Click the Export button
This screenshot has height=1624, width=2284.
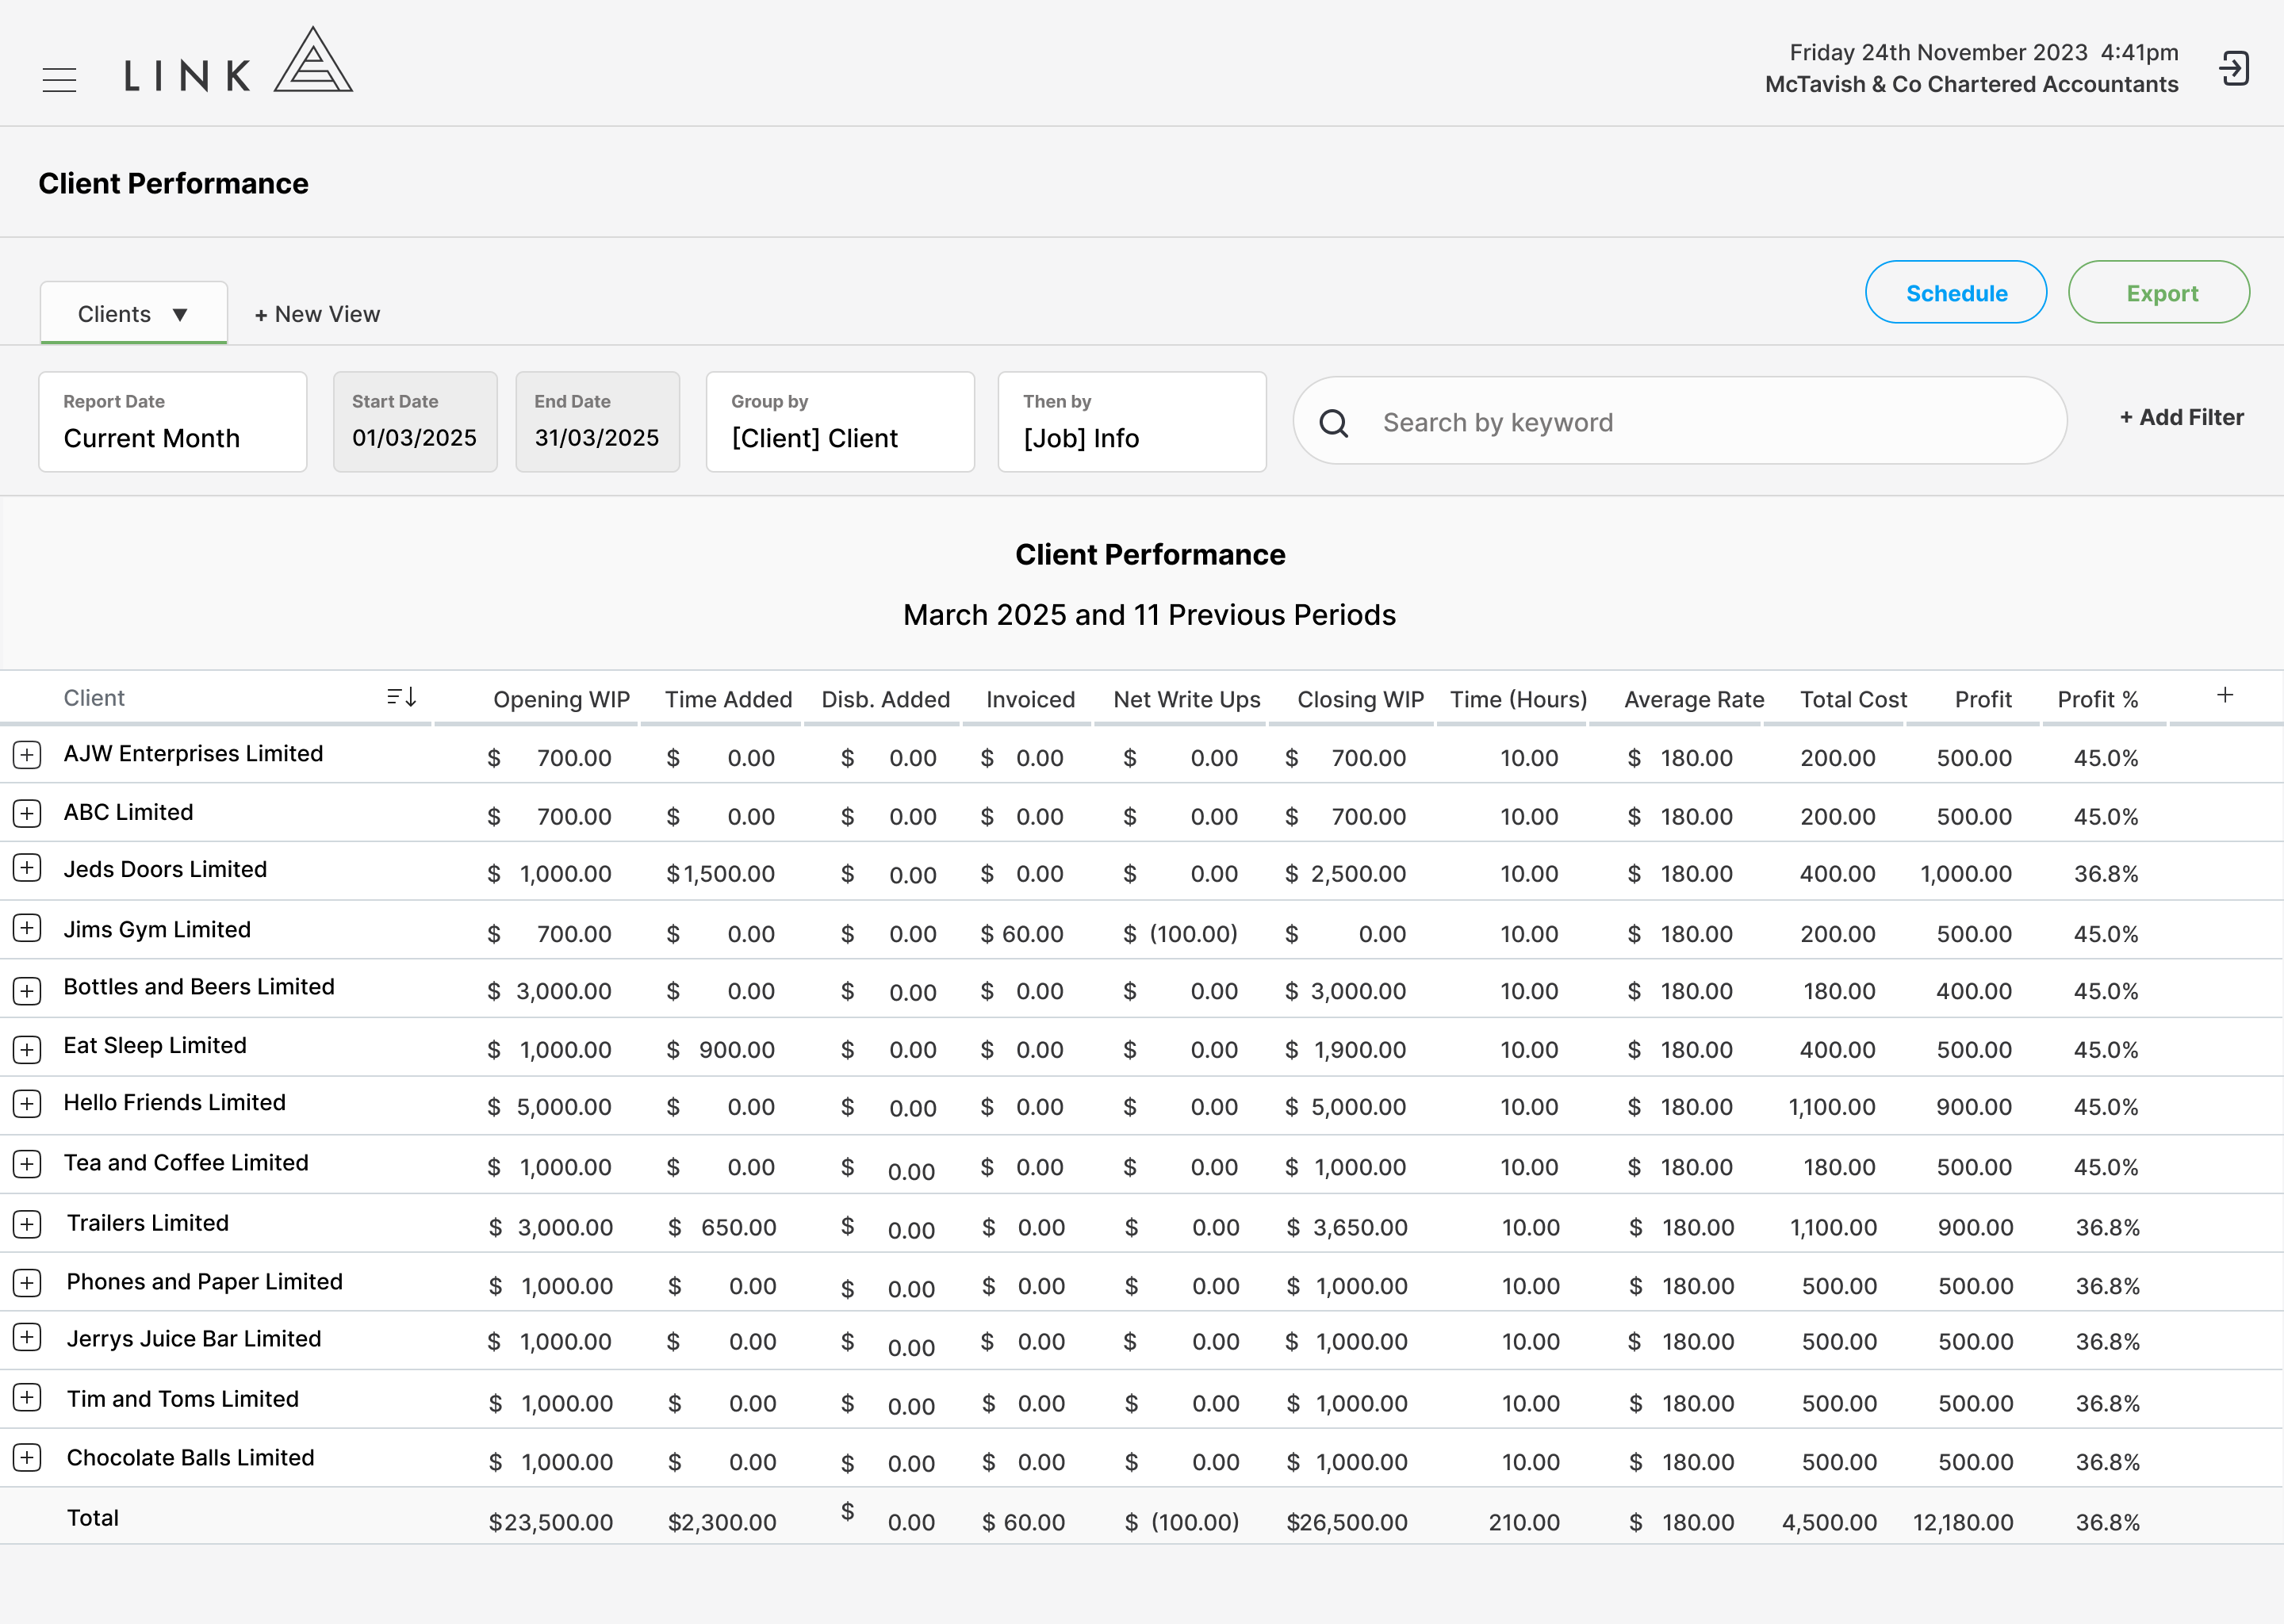point(2159,293)
